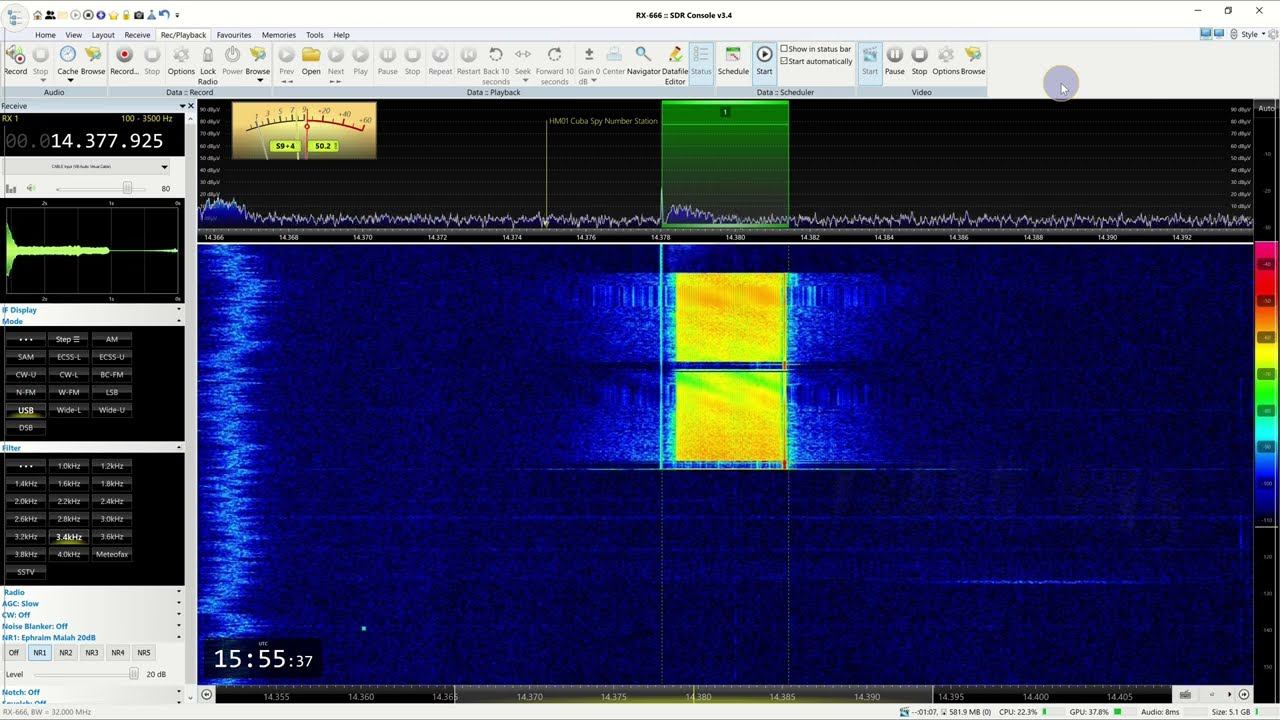Expand the Style dropdown menu
The image size is (1280, 720).
click(1253, 34)
